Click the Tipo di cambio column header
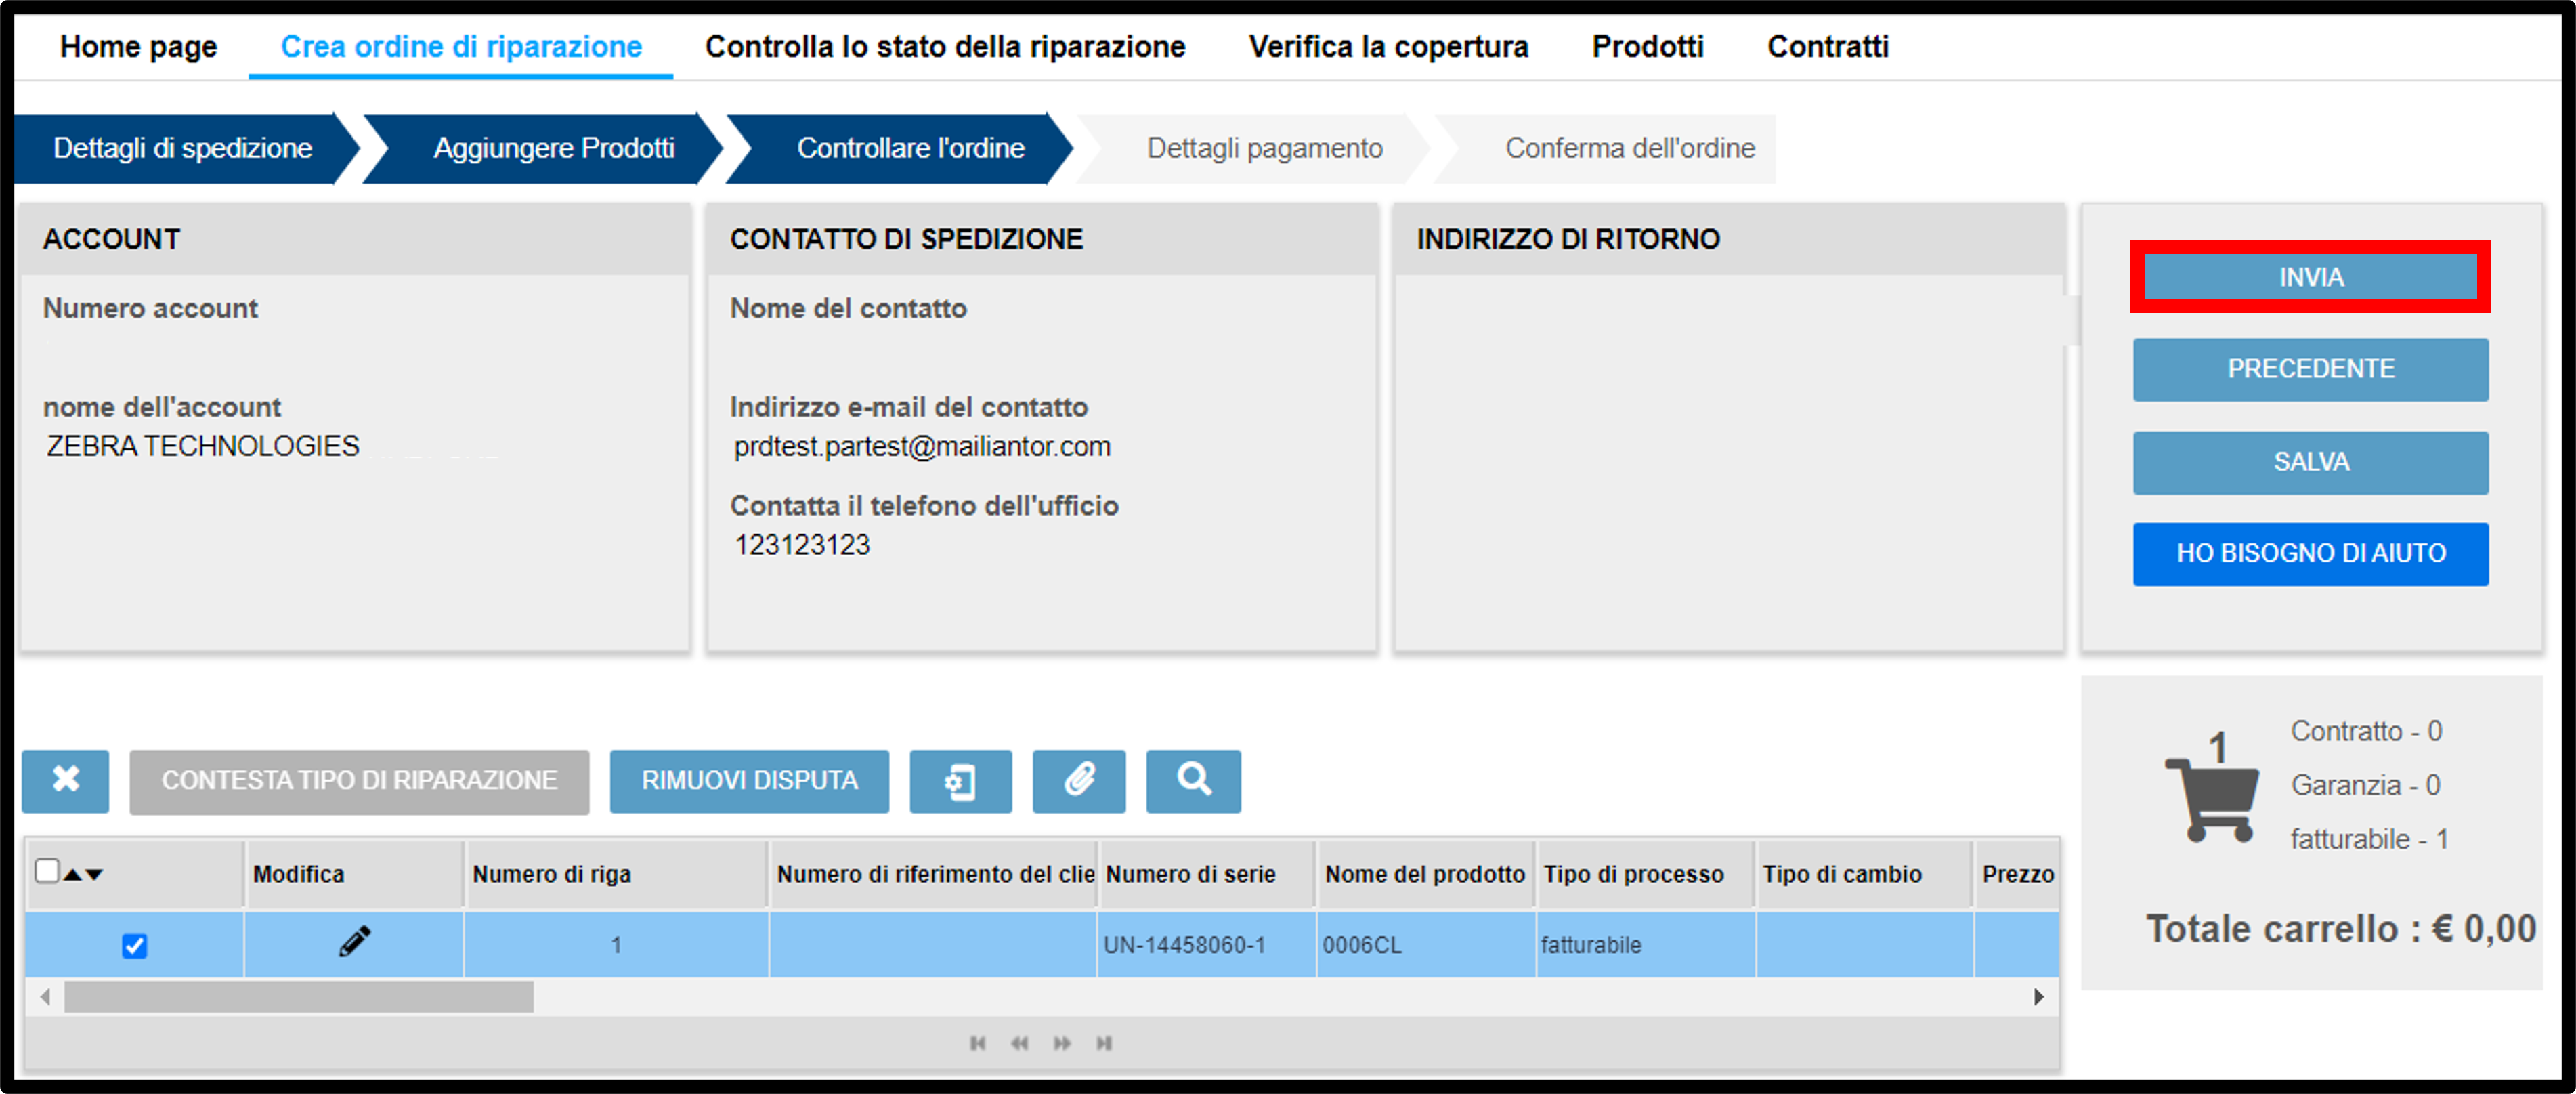The width and height of the screenshot is (2576, 1094). coord(1864,874)
